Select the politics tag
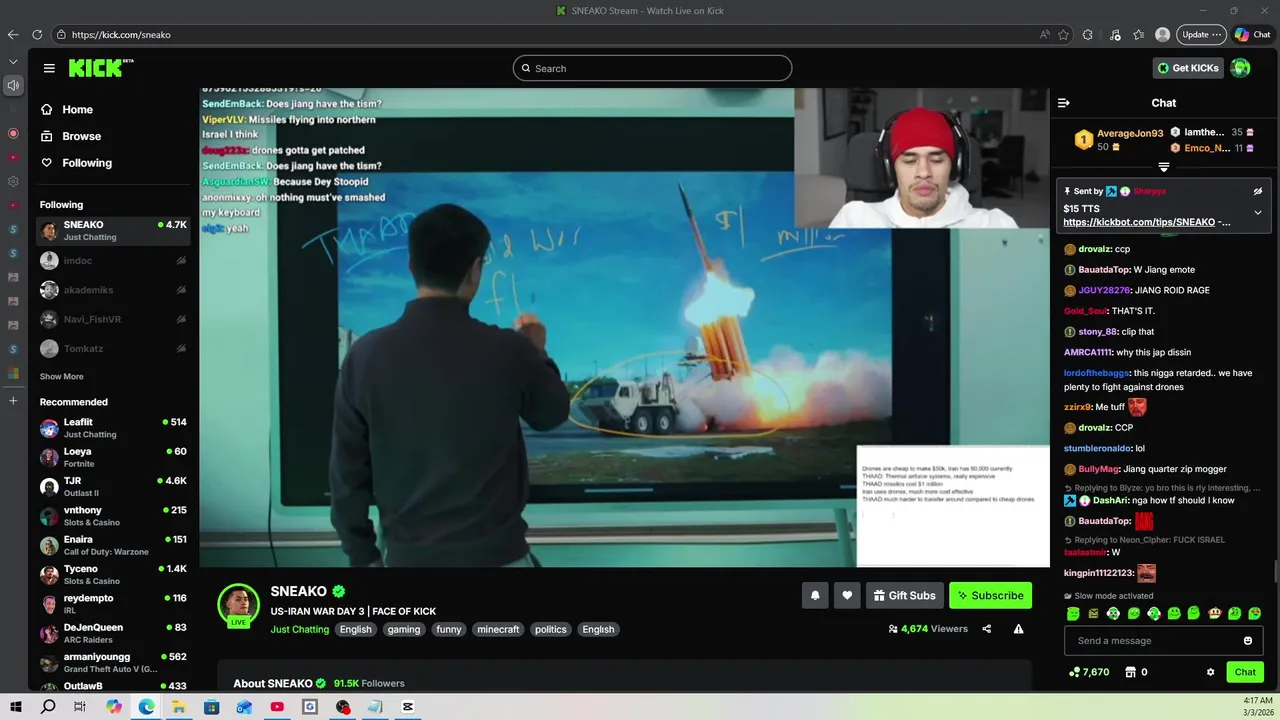Viewport: 1280px width, 720px height. click(x=550, y=629)
